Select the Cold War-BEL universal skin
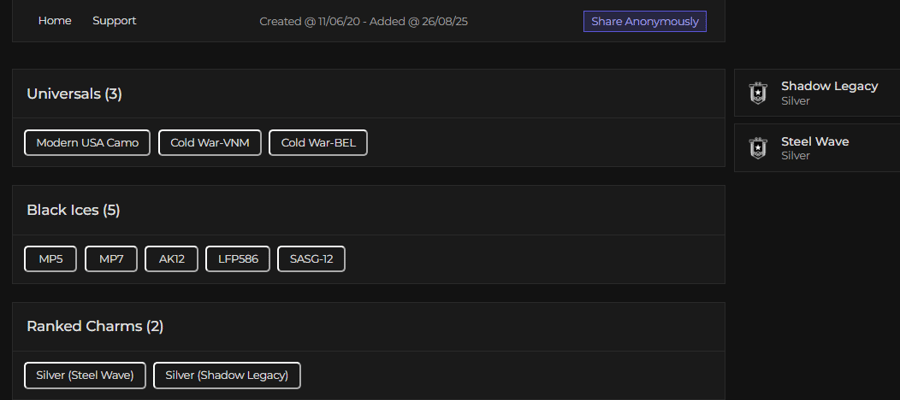 (318, 142)
